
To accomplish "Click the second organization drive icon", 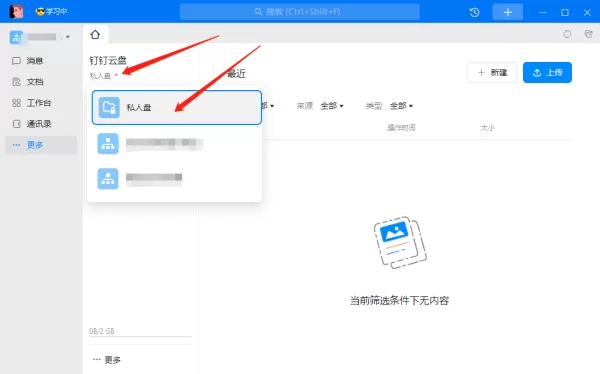I will click(108, 178).
